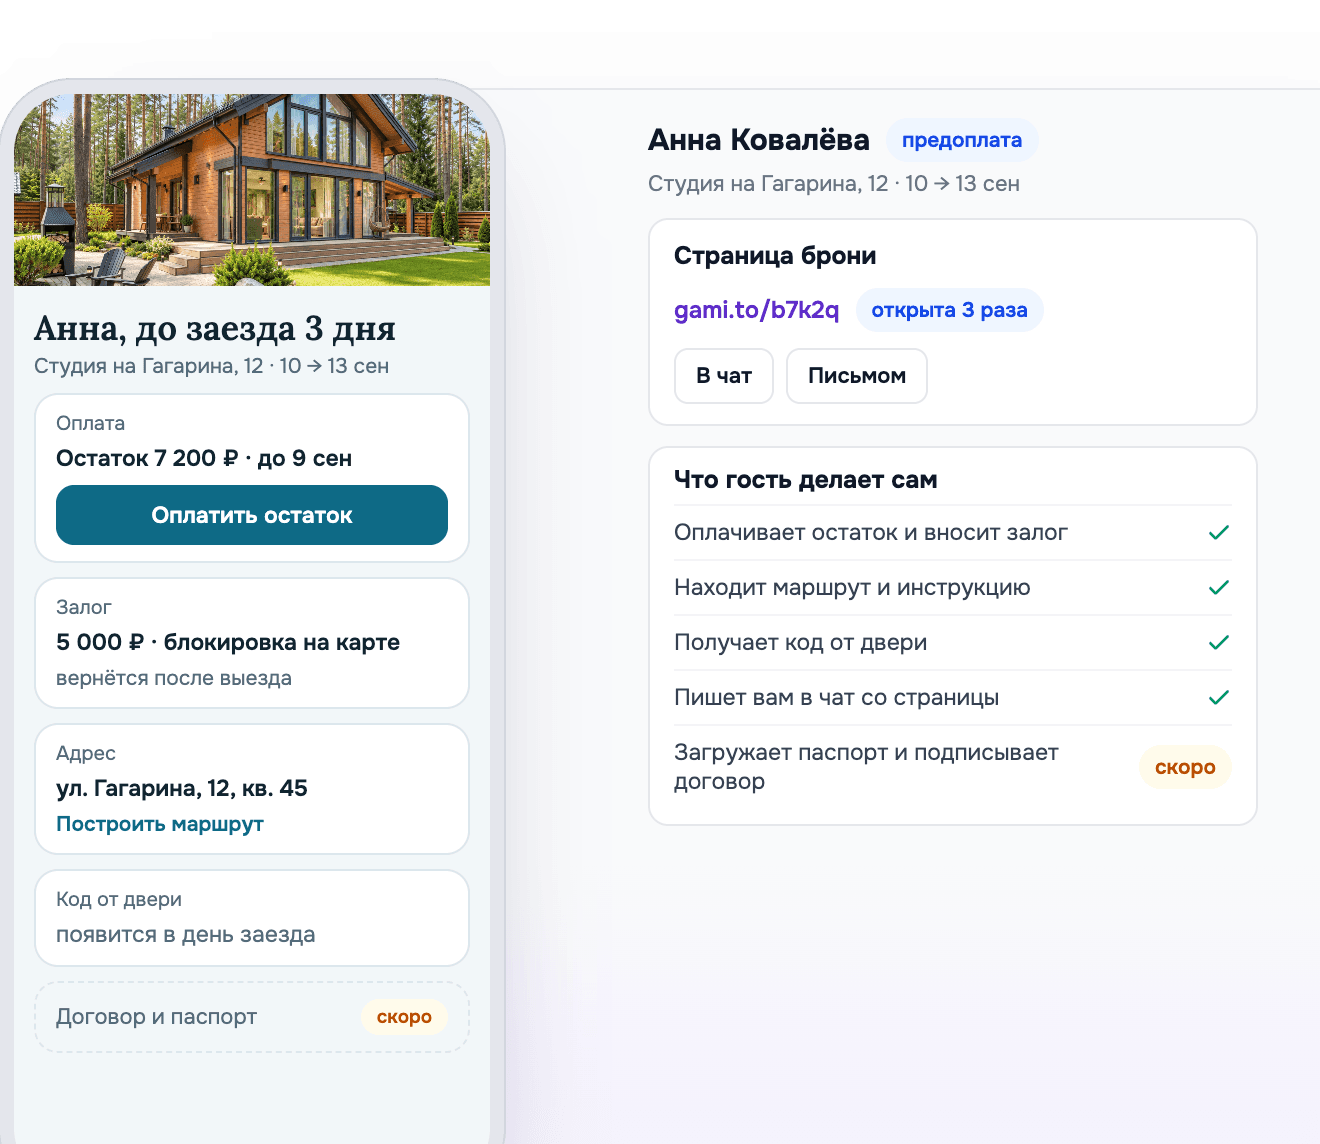
Task: Click the 'предоплата' status badge
Action: (x=962, y=140)
